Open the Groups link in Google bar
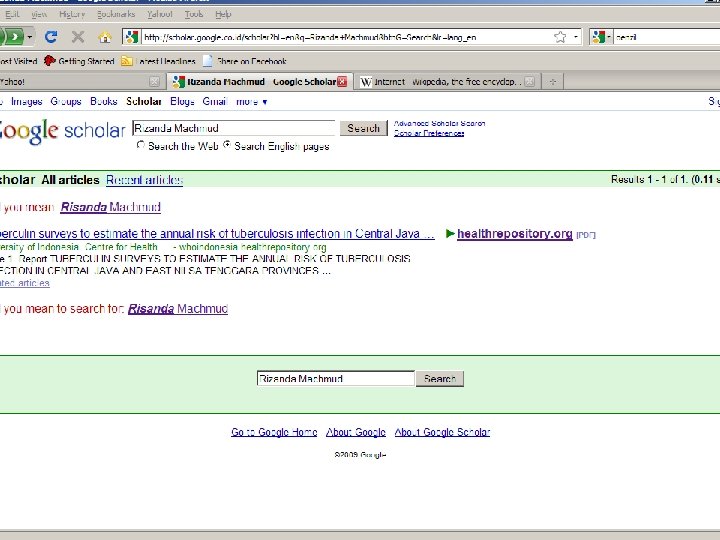720x540 pixels. pyautogui.click(x=66, y=101)
